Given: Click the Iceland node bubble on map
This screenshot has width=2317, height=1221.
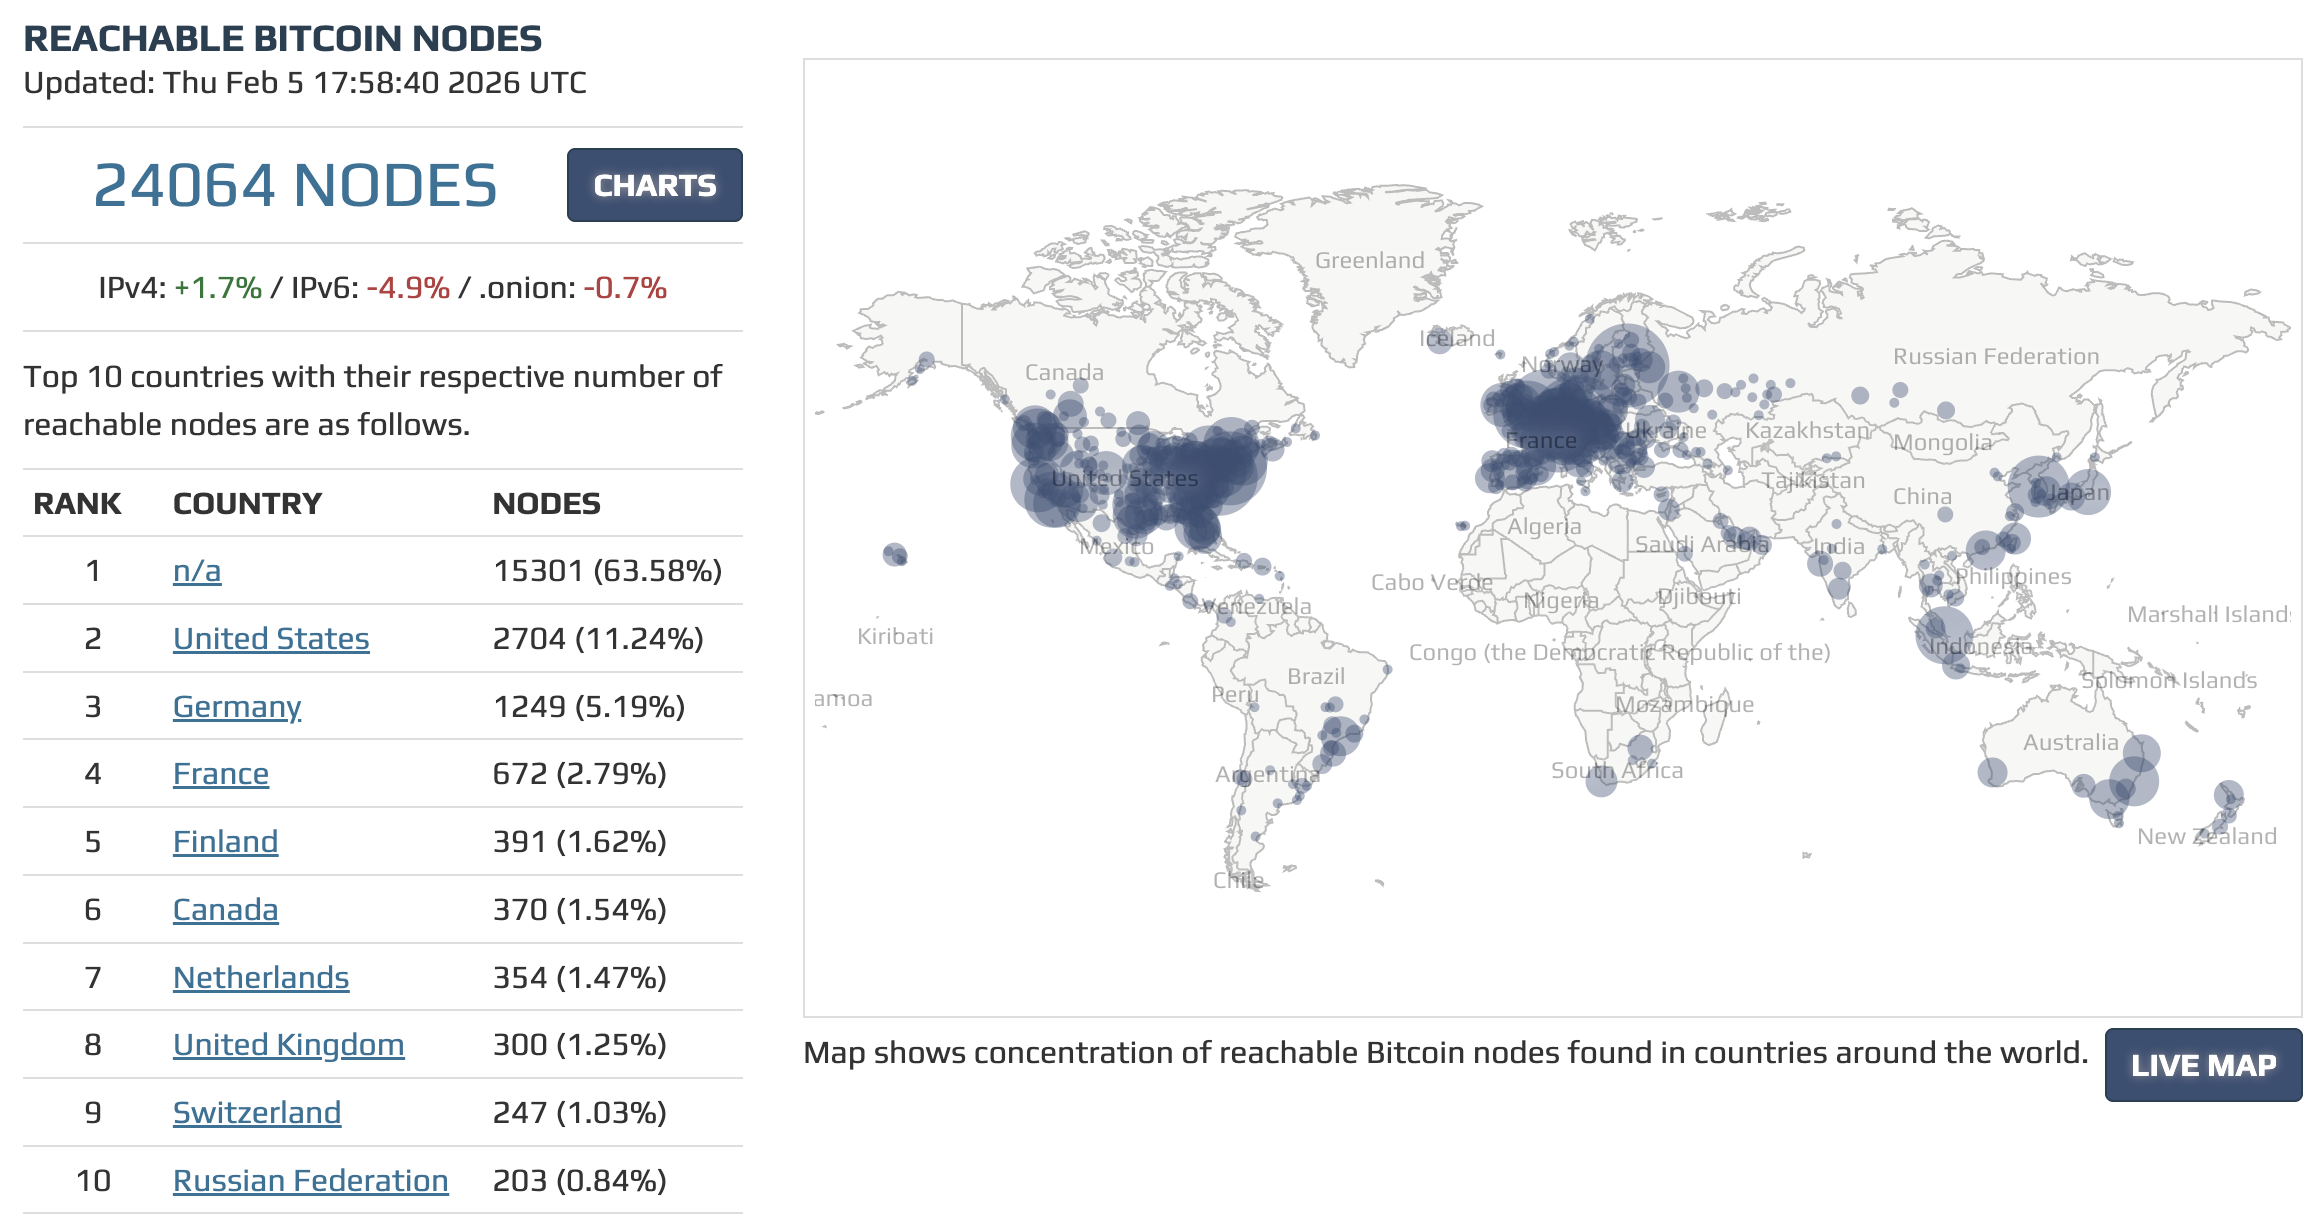Looking at the screenshot, I should pos(1439,339).
